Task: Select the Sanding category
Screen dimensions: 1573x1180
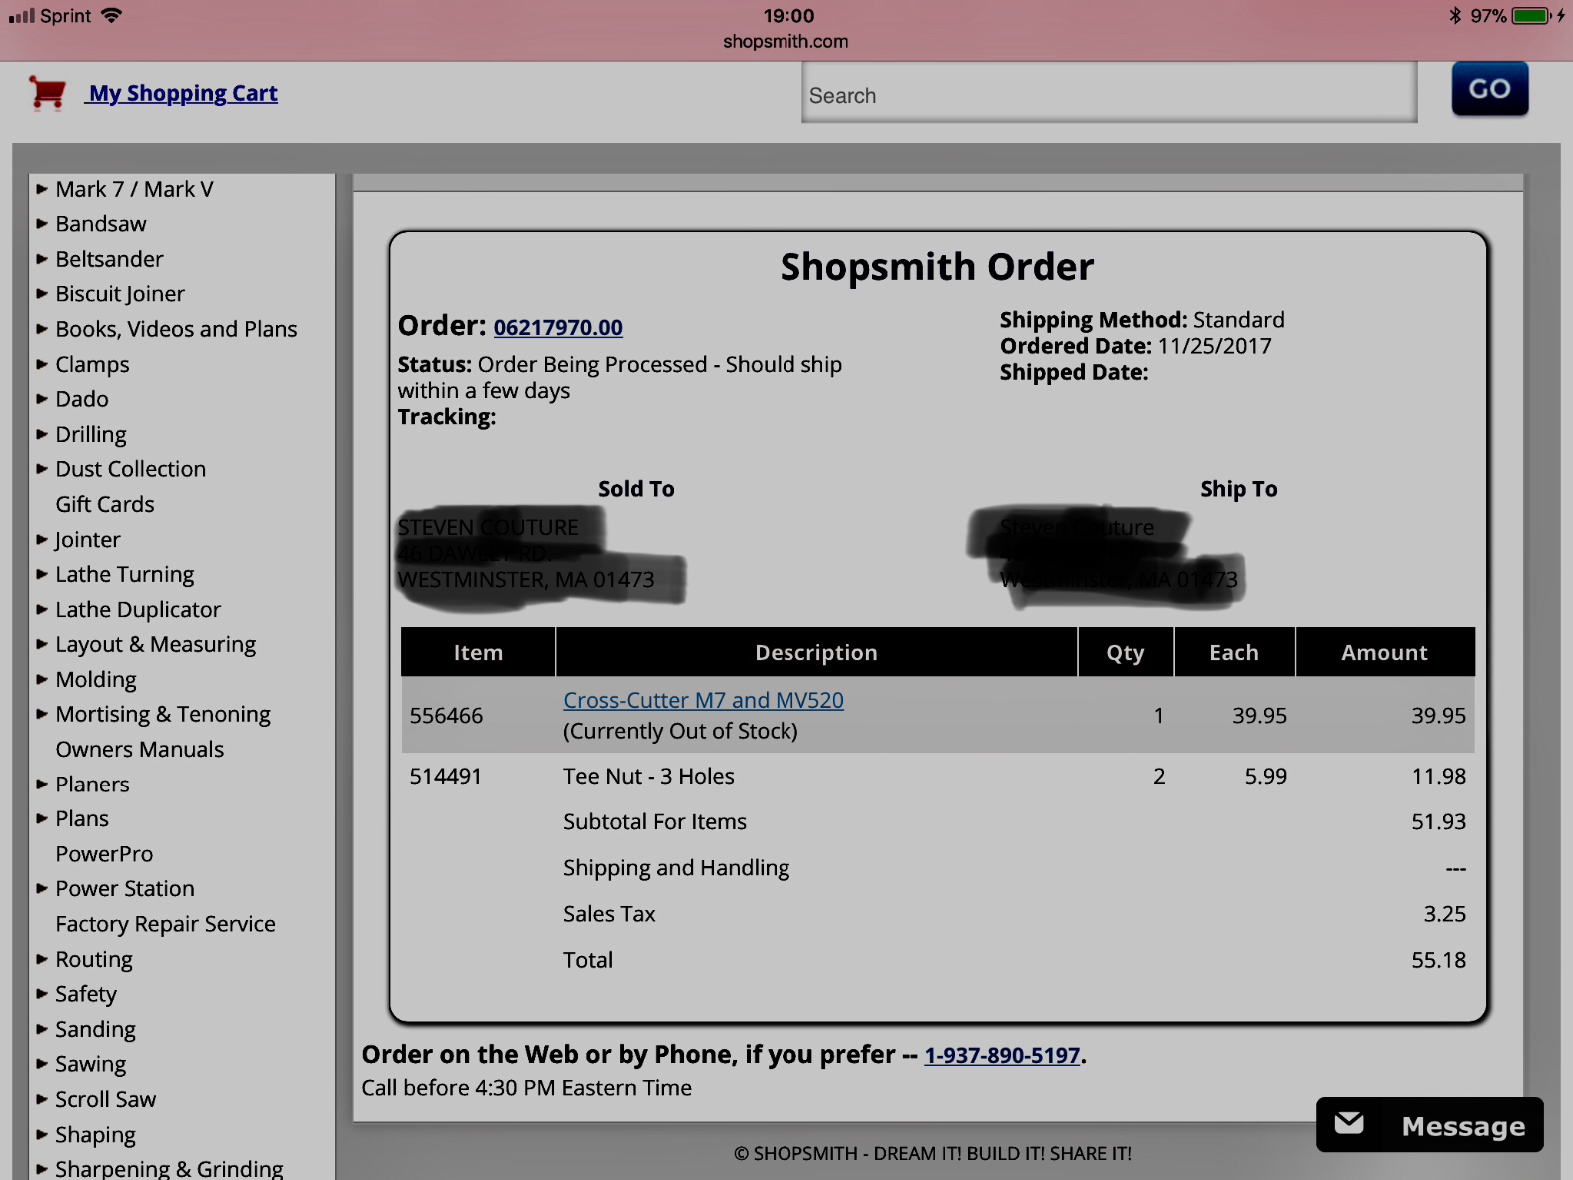Action: [x=95, y=1030]
